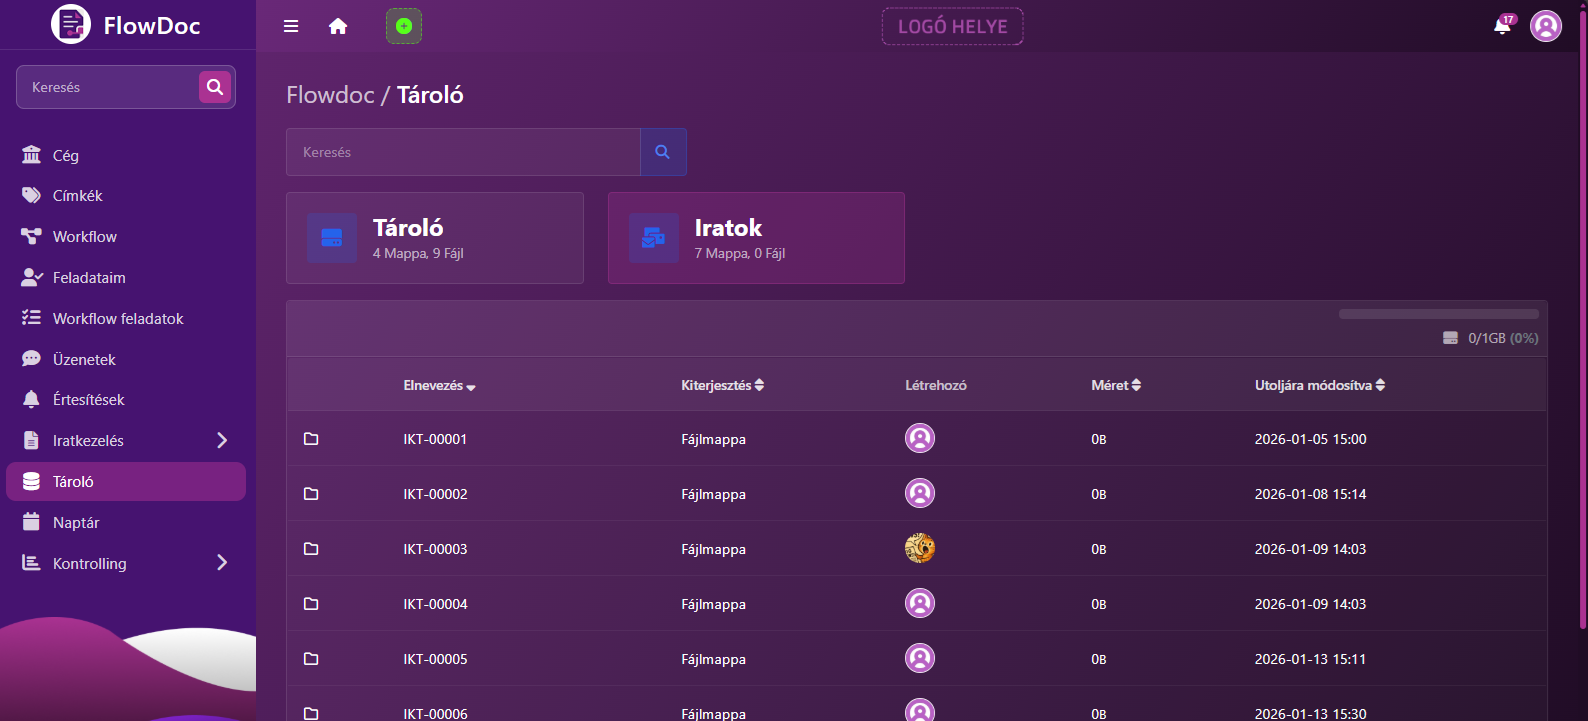The image size is (1588, 721).
Task: Expand the Kontrolling submenu
Action: coord(222,563)
